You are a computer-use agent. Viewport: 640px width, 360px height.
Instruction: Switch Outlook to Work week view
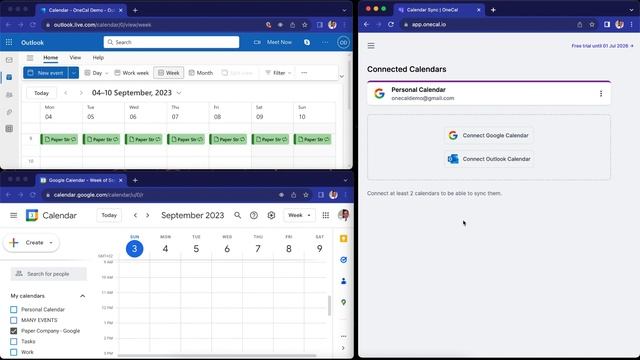click(x=131, y=73)
